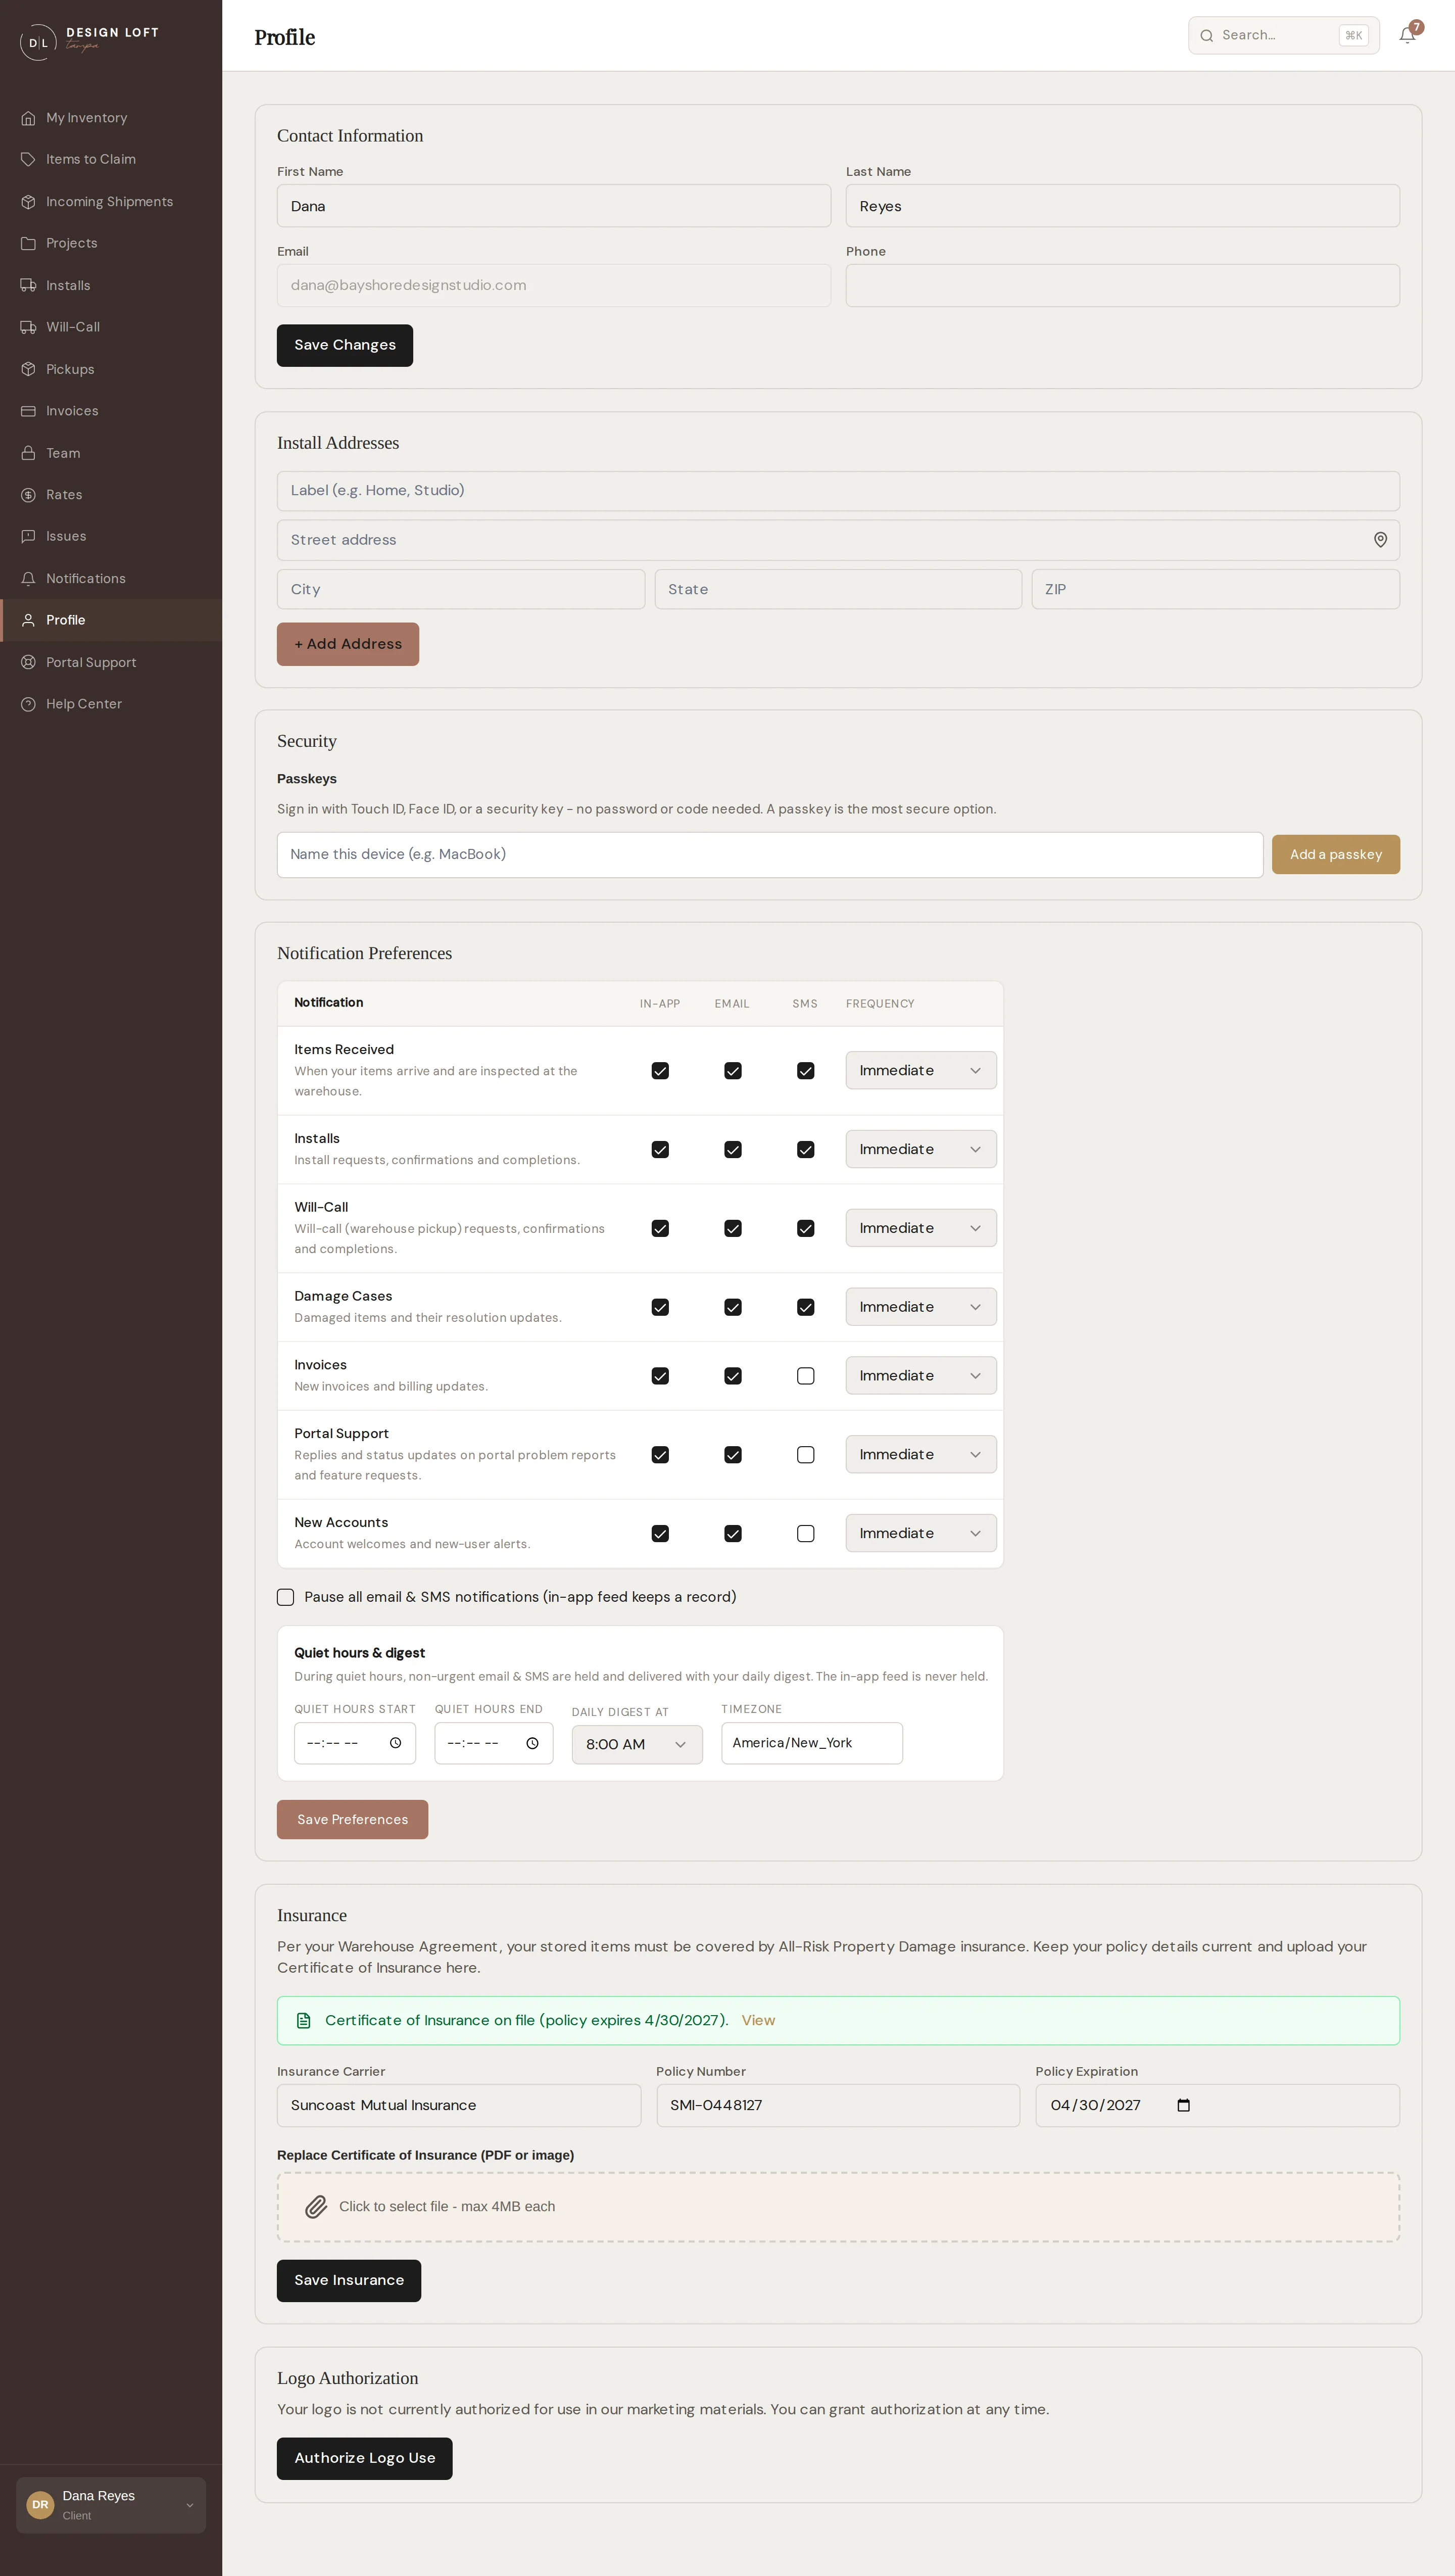Click the Name this device input field
Image resolution: width=1455 pixels, height=2576 pixels.
click(770, 855)
